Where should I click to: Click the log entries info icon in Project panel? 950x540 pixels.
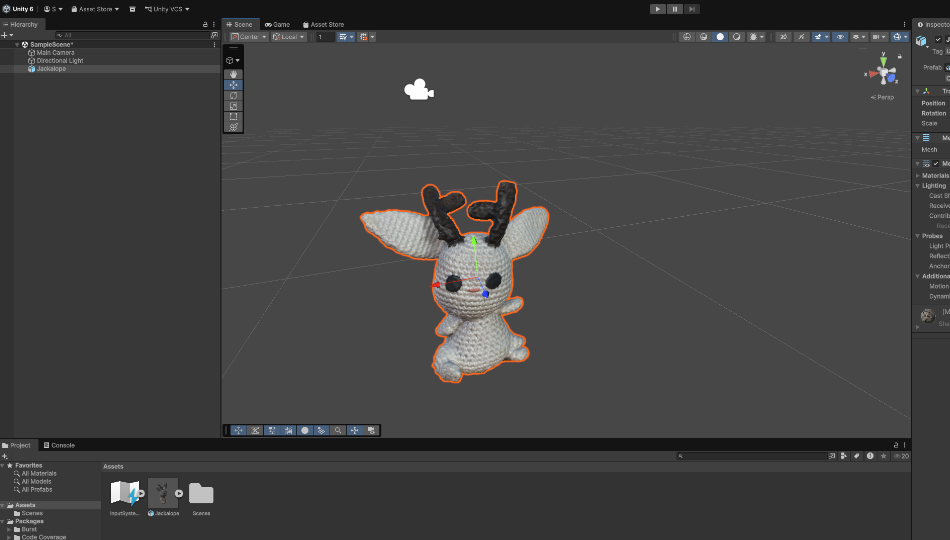(x=870, y=456)
